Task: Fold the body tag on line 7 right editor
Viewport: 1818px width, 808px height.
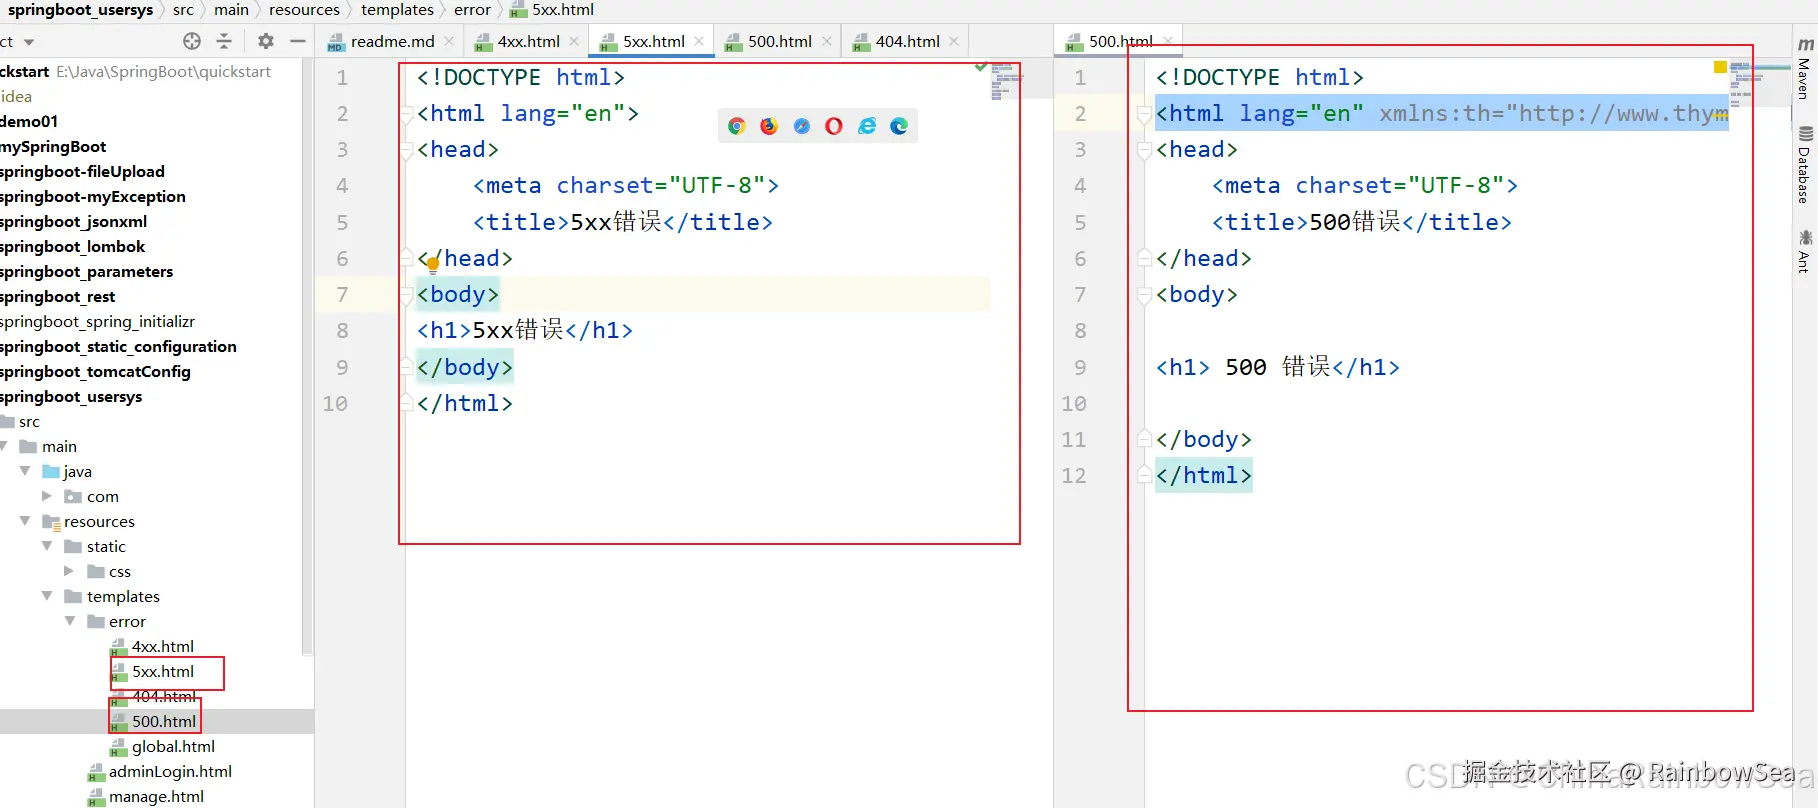Action: [1145, 295]
